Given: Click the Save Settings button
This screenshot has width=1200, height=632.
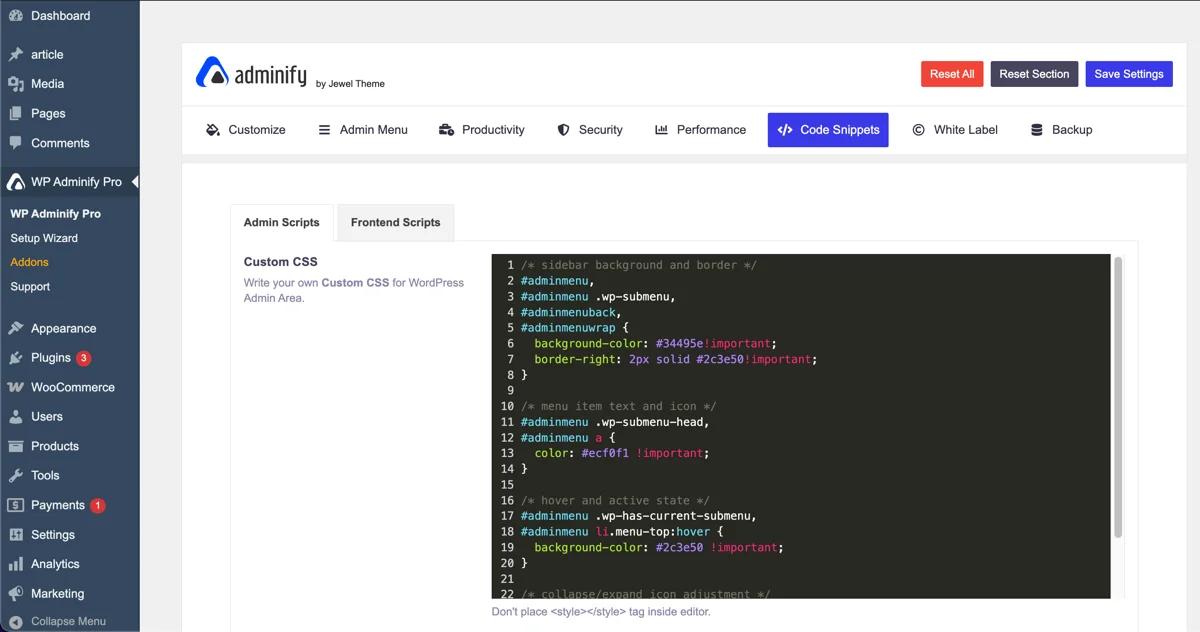Looking at the screenshot, I should point(1129,74).
